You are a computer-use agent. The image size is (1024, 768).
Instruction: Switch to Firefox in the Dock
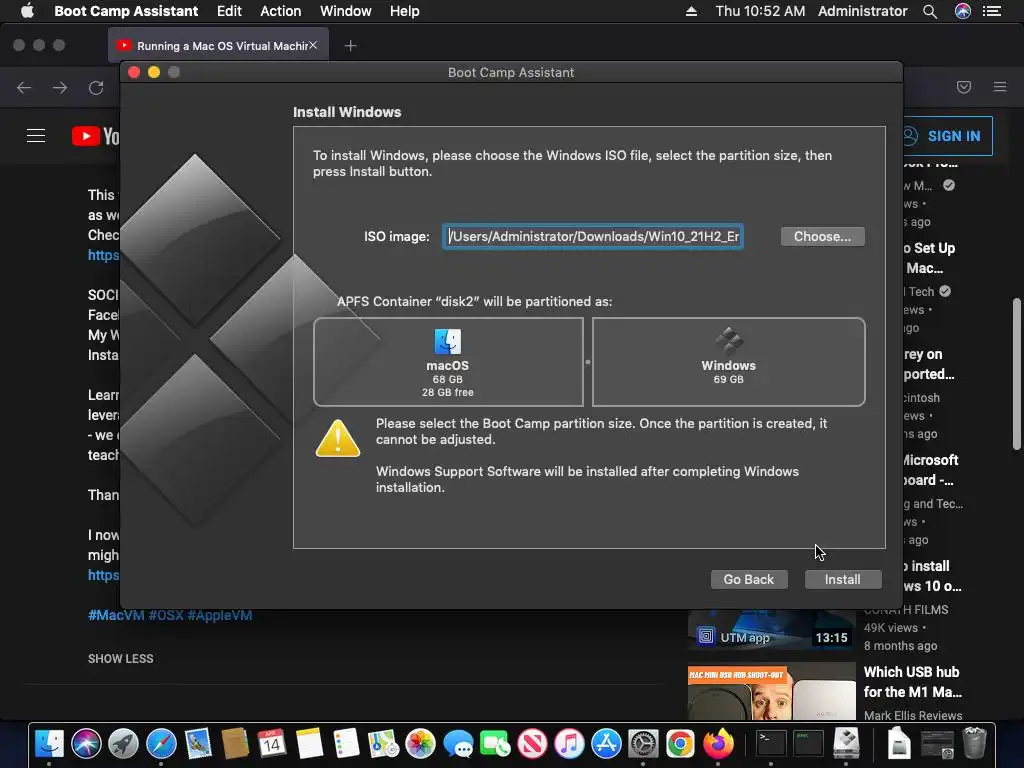[718, 743]
